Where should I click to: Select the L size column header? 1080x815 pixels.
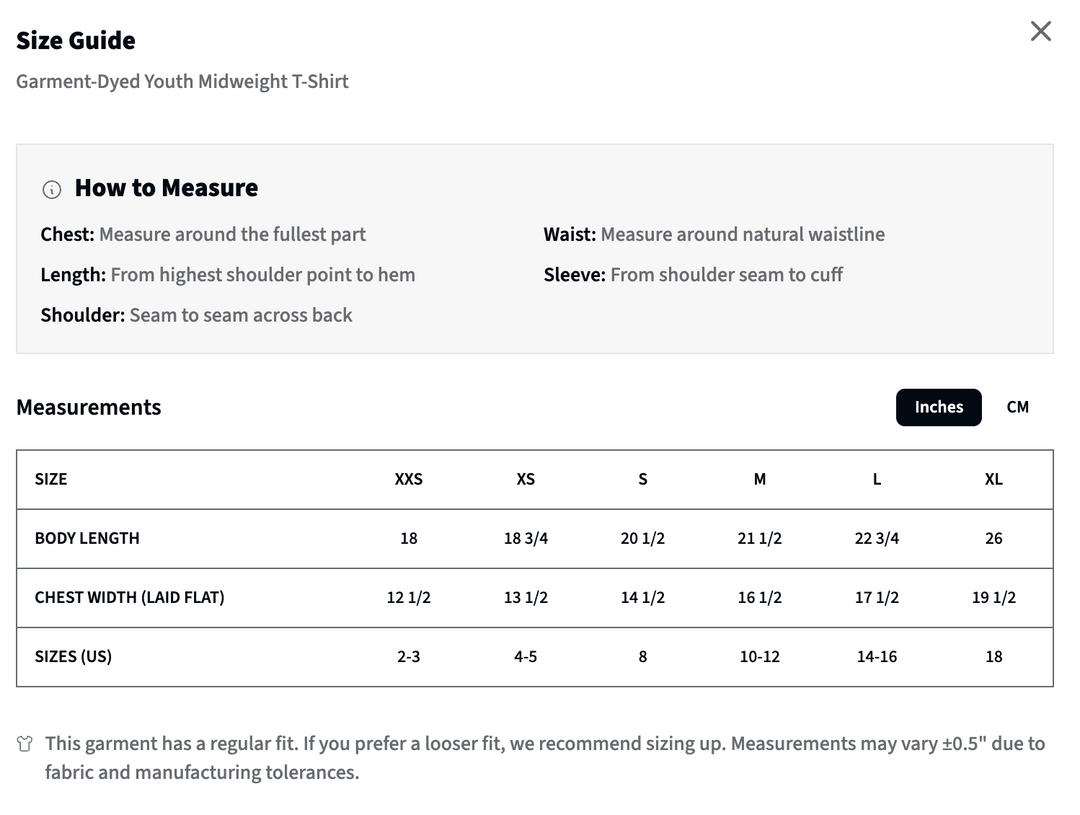tap(877, 479)
